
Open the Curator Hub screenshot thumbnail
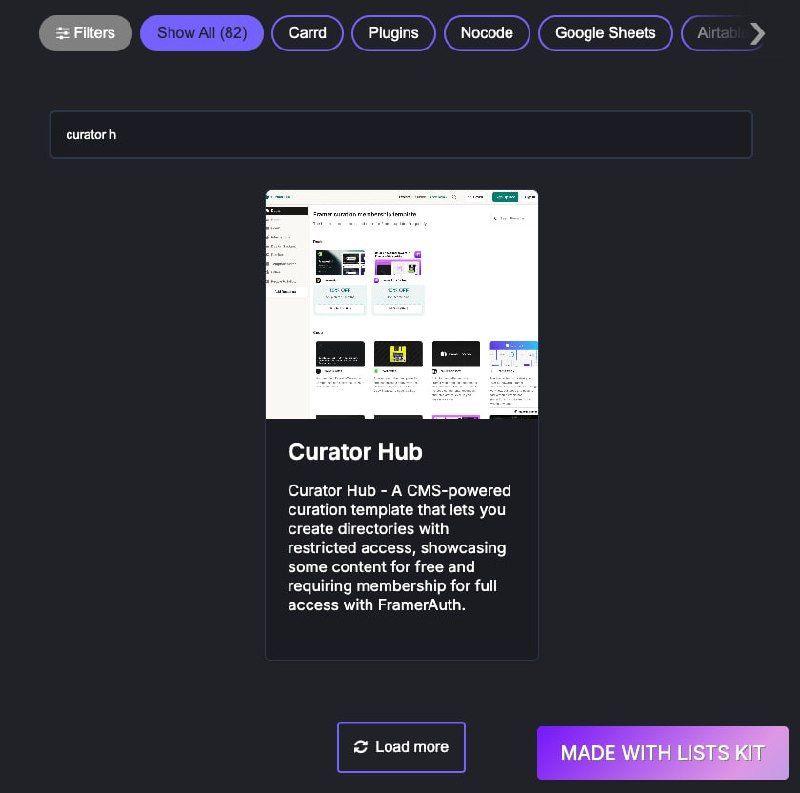pyautogui.click(x=402, y=305)
